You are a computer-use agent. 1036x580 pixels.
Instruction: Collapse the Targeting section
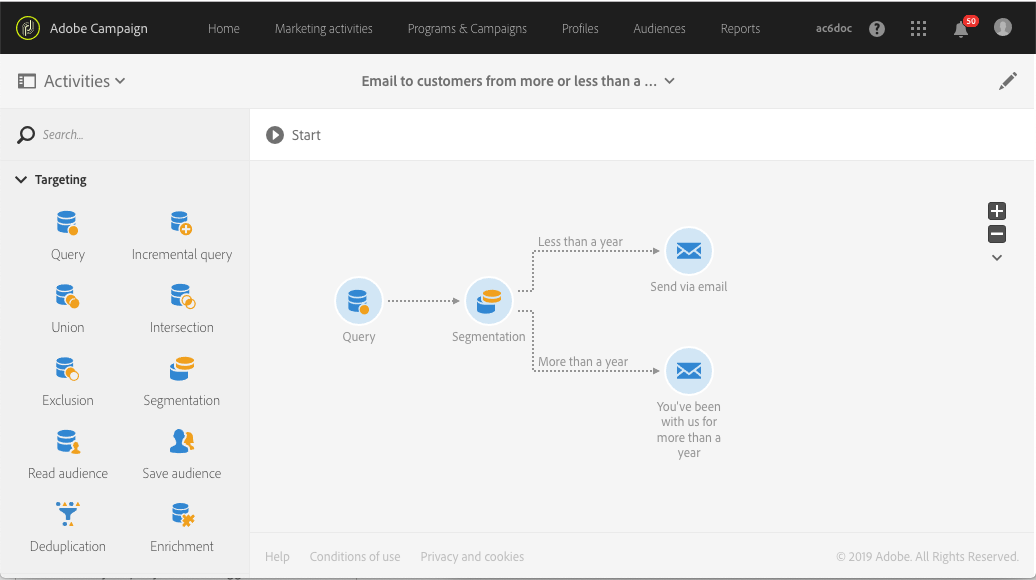pyautogui.click(x=21, y=180)
